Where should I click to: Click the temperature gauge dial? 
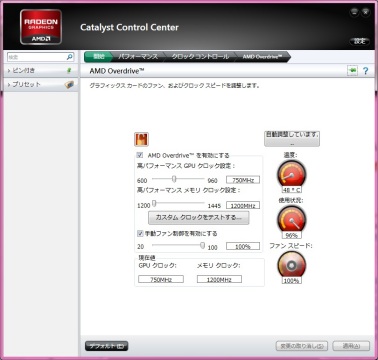[291, 174]
